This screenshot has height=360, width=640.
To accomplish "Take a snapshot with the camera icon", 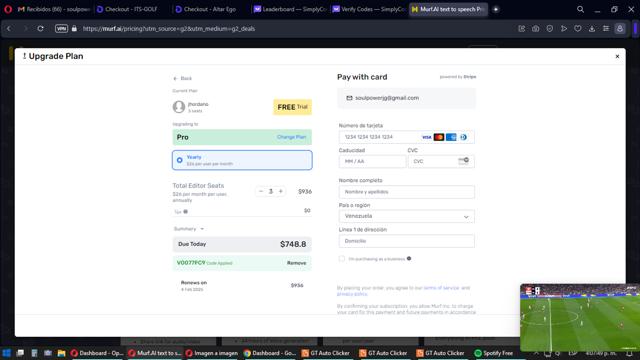I will click(x=536, y=29).
